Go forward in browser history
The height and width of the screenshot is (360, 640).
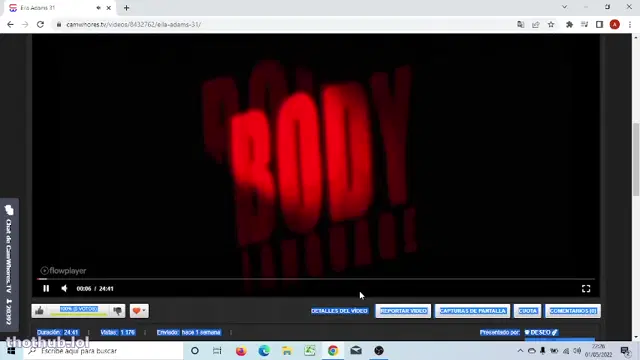(x=25, y=24)
